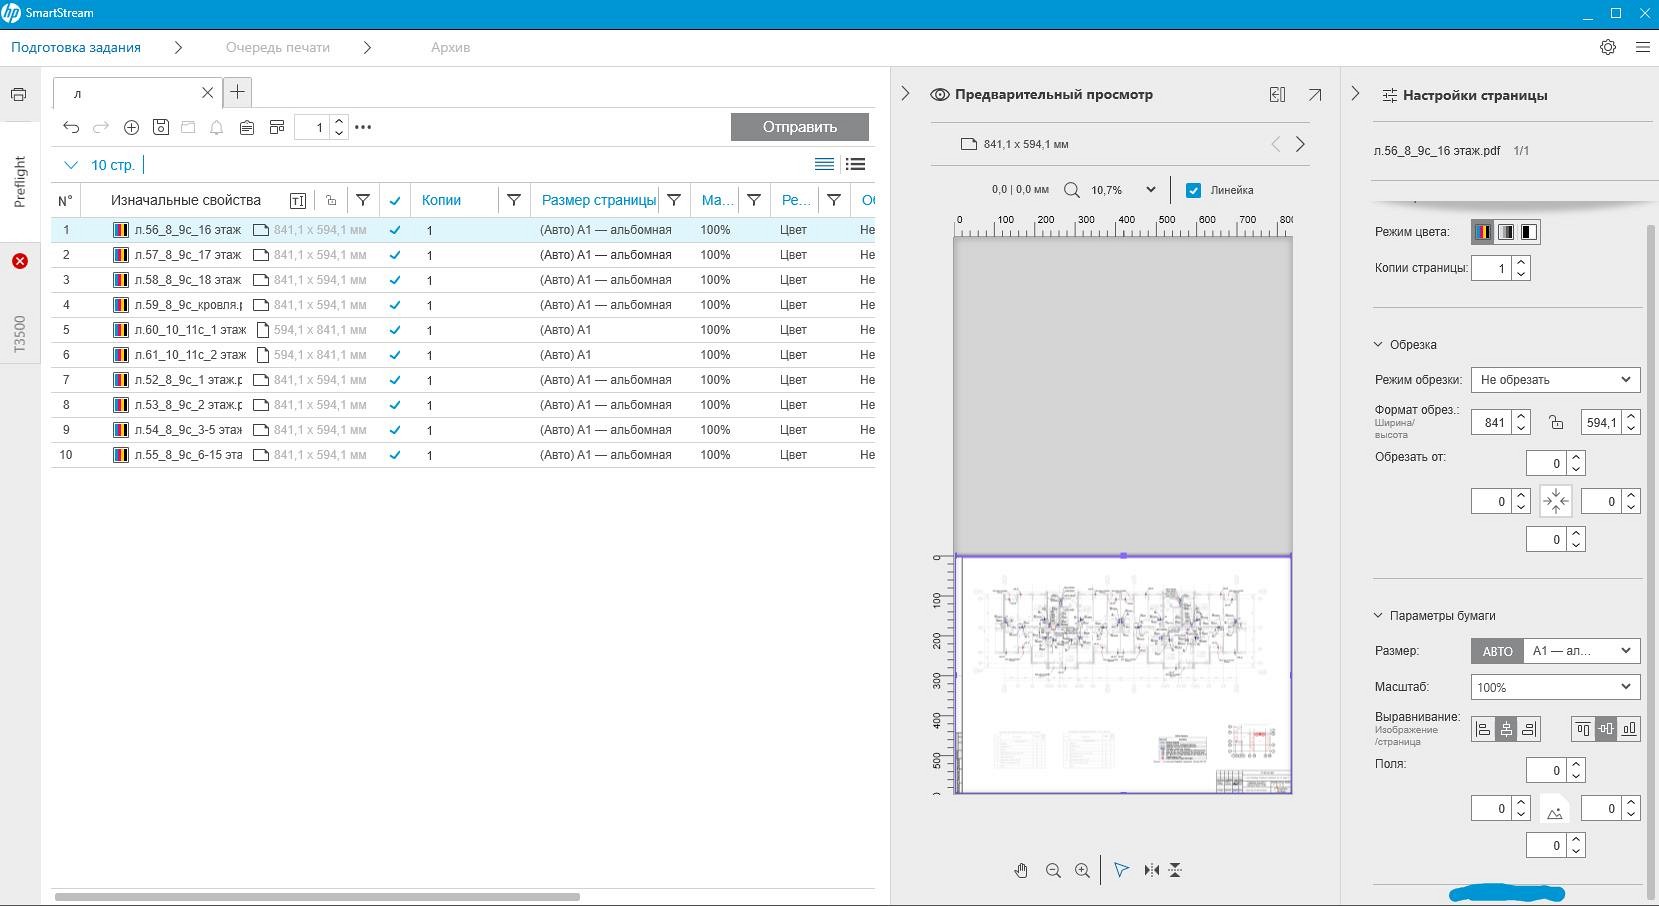The height and width of the screenshot is (906, 1659).
Task: Click the horizontal scrollbar under the file list
Action: coord(317,896)
